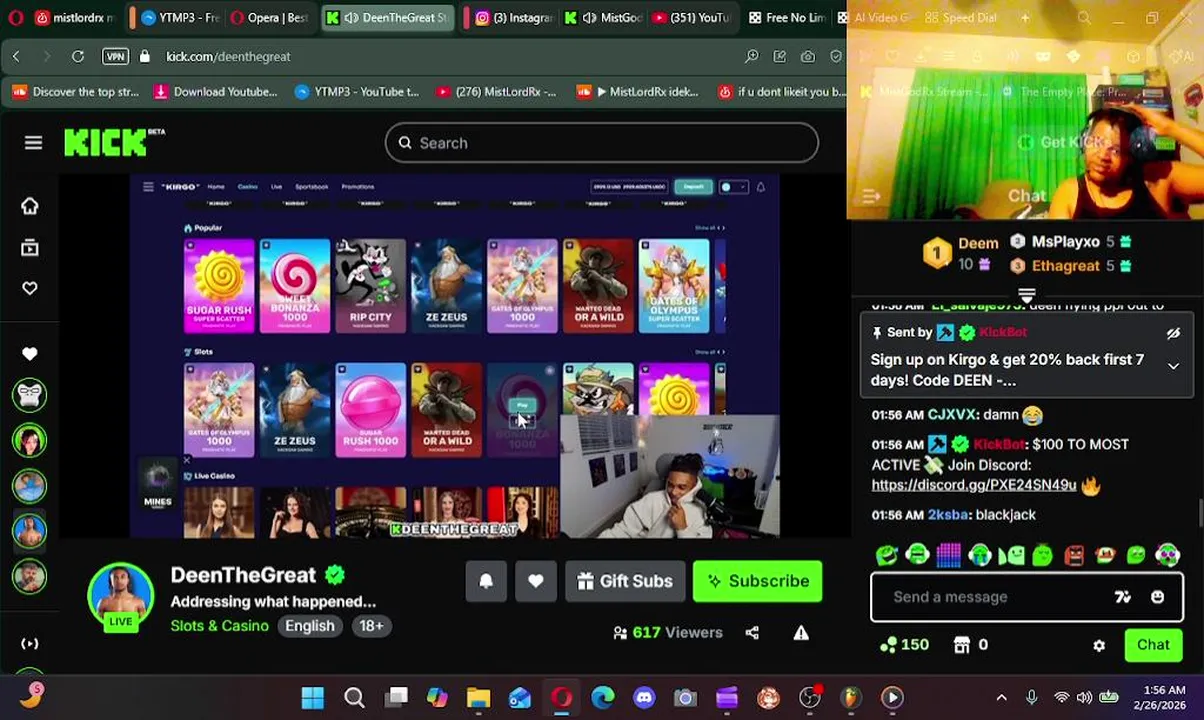Open Slots & Casino category link
1204x720 pixels.
[x=219, y=626]
